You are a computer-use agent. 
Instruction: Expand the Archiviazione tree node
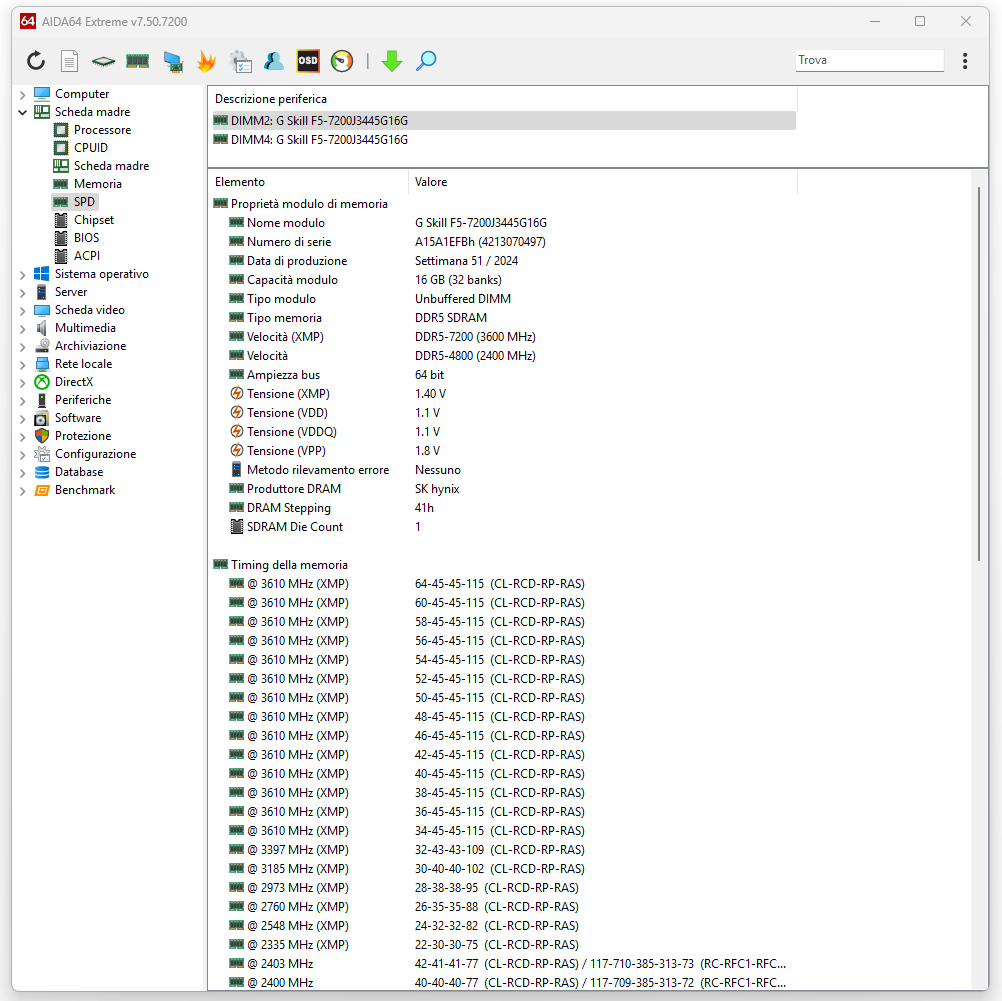[22, 346]
